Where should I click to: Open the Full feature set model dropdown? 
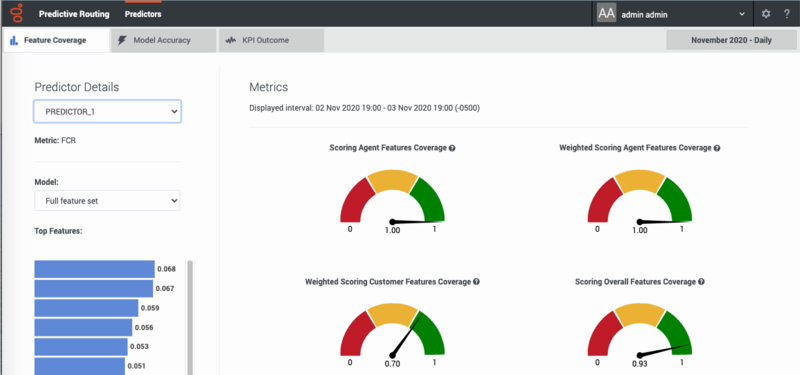pos(107,201)
